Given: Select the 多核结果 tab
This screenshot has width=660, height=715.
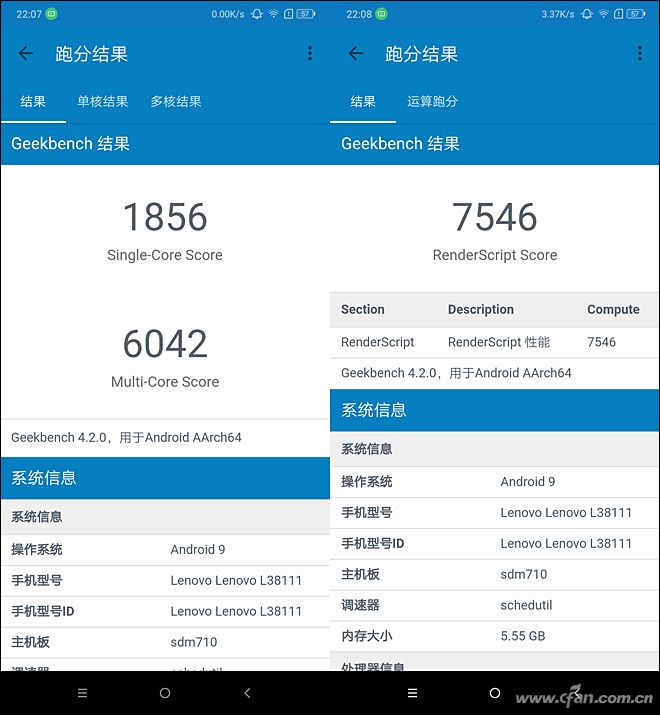Looking at the screenshot, I should click(x=176, y=101).
